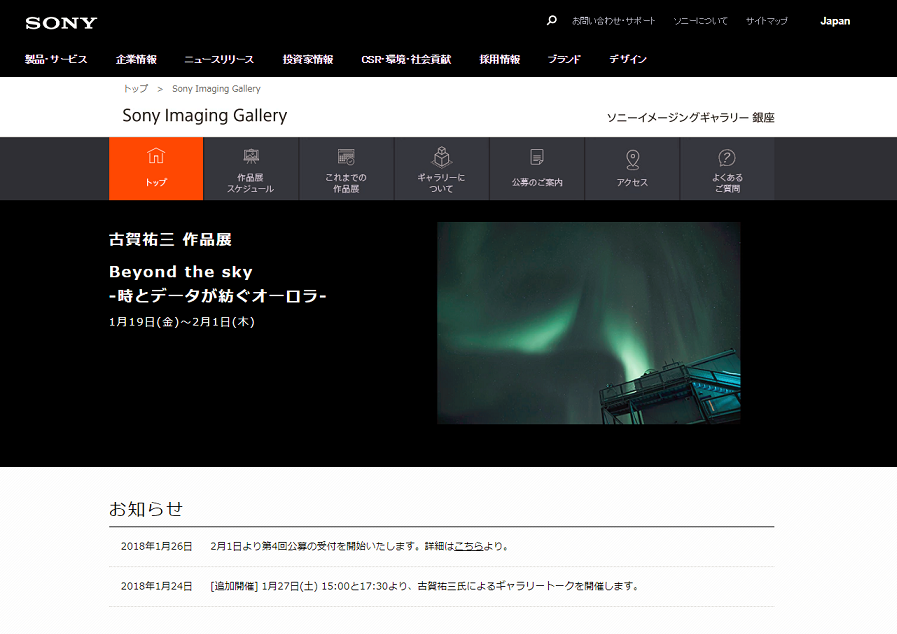The height and width of the screenshot is (634, 897).
Task: Click the 公募のご案内 document icon
Action: point(537,157)
